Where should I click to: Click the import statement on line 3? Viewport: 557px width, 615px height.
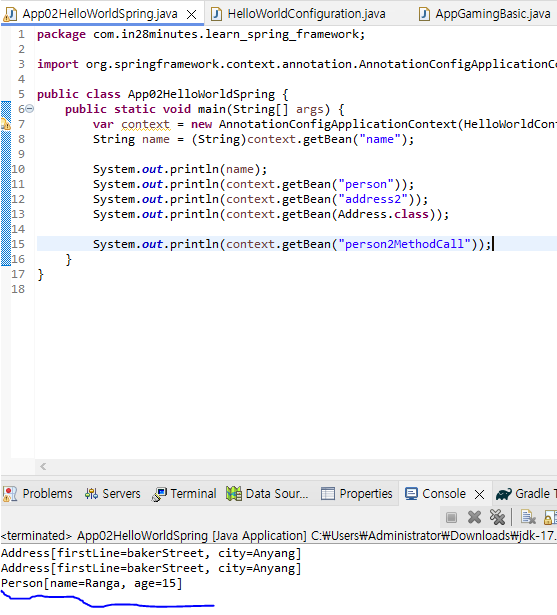297,64
